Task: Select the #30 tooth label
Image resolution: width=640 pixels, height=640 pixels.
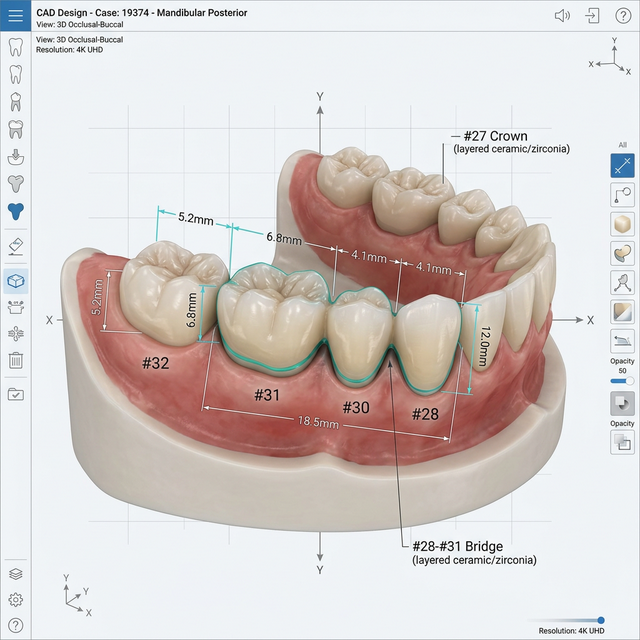Action: pyautogui.click(x=356, y=407)
